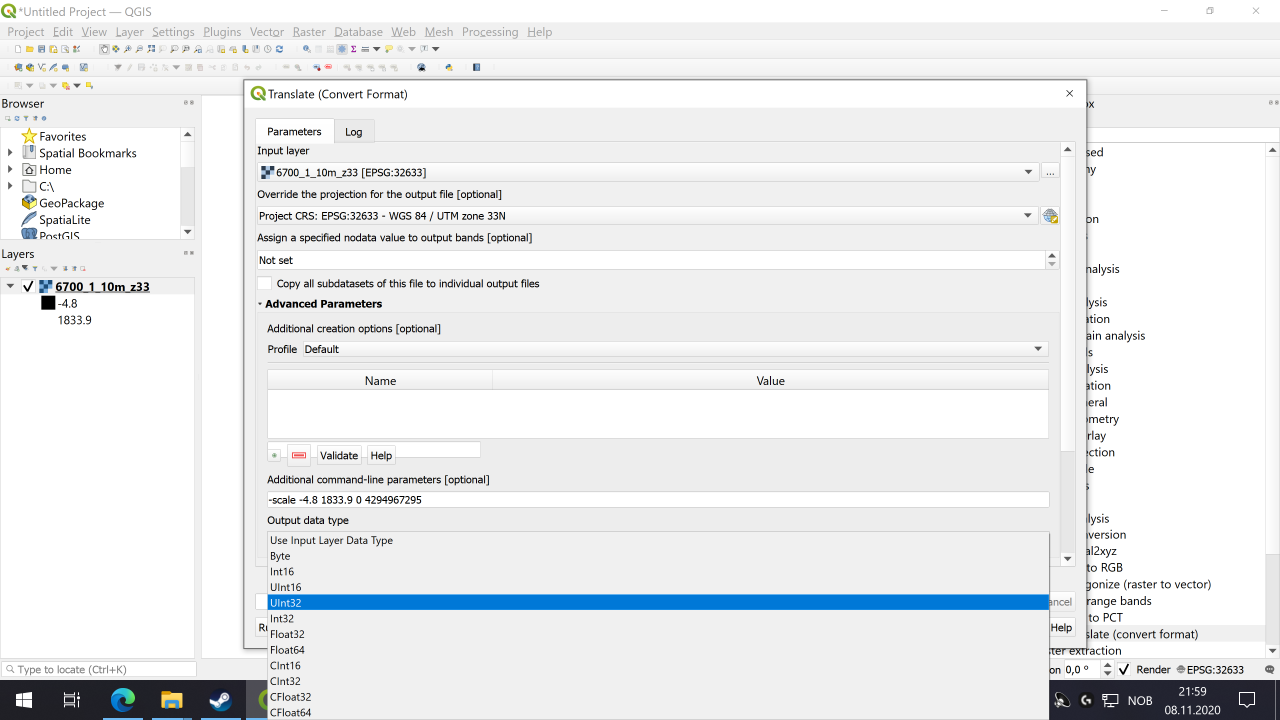Image resolution: width=1280 pixels, height=720 pixels.
Task: Open the notification center icon
Action: coord(1246,700)
